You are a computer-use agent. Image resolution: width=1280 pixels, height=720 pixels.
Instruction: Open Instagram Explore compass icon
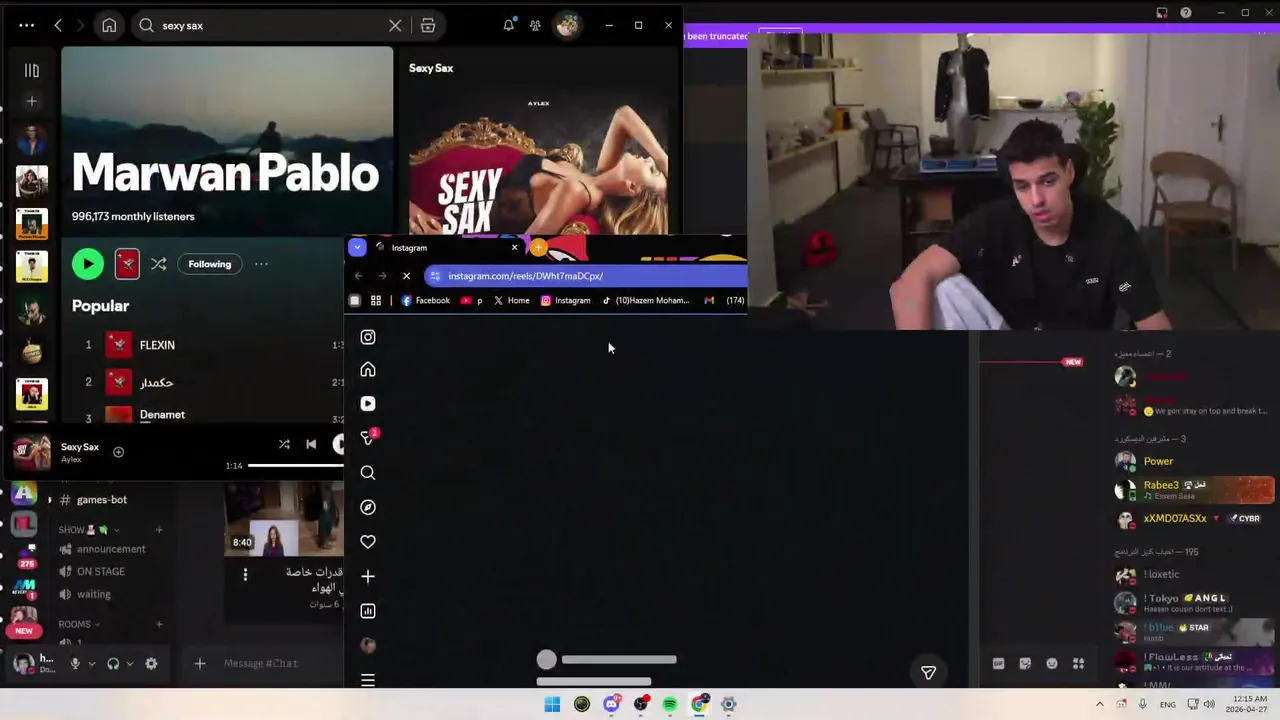[368, 507]
